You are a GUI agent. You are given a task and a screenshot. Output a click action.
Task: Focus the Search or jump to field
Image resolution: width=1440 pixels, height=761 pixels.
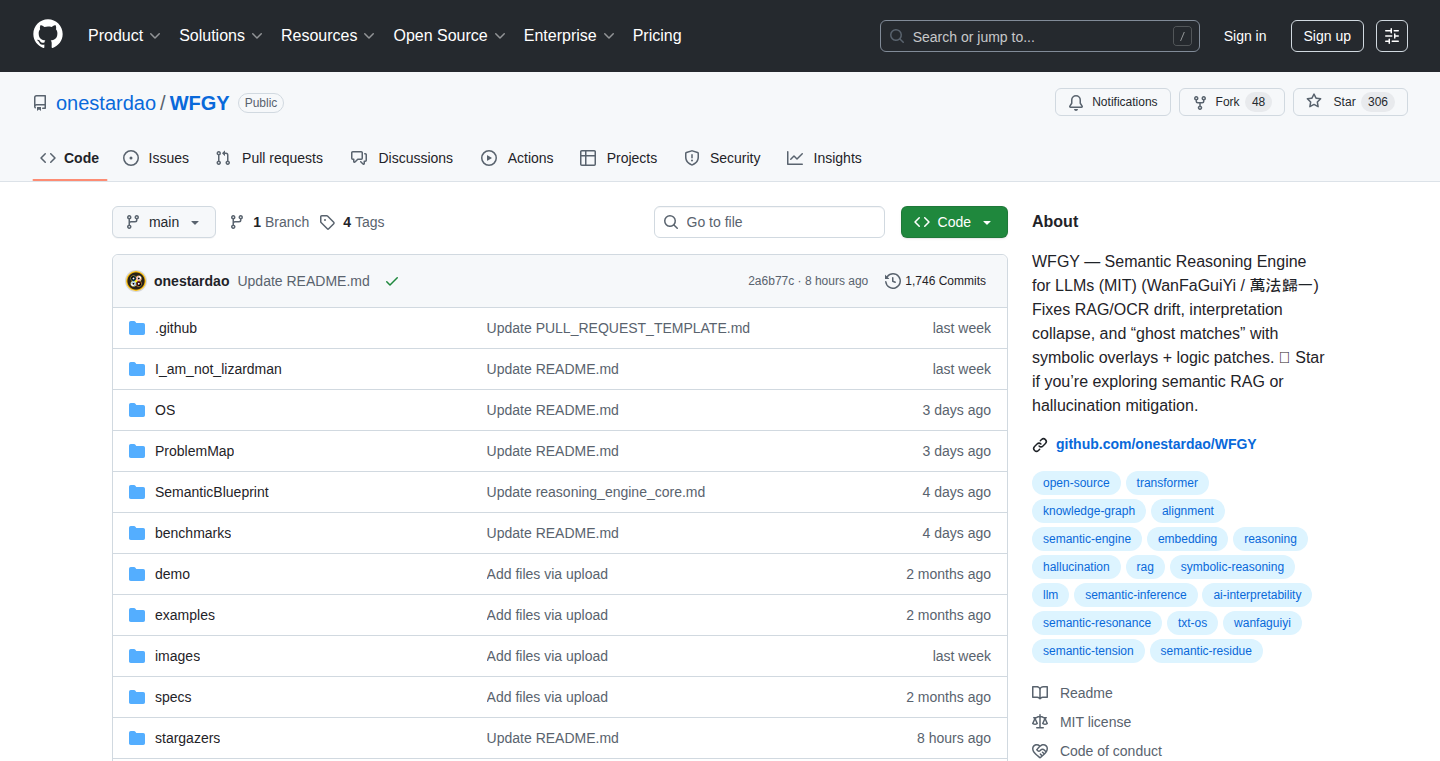coord(1040,36)
